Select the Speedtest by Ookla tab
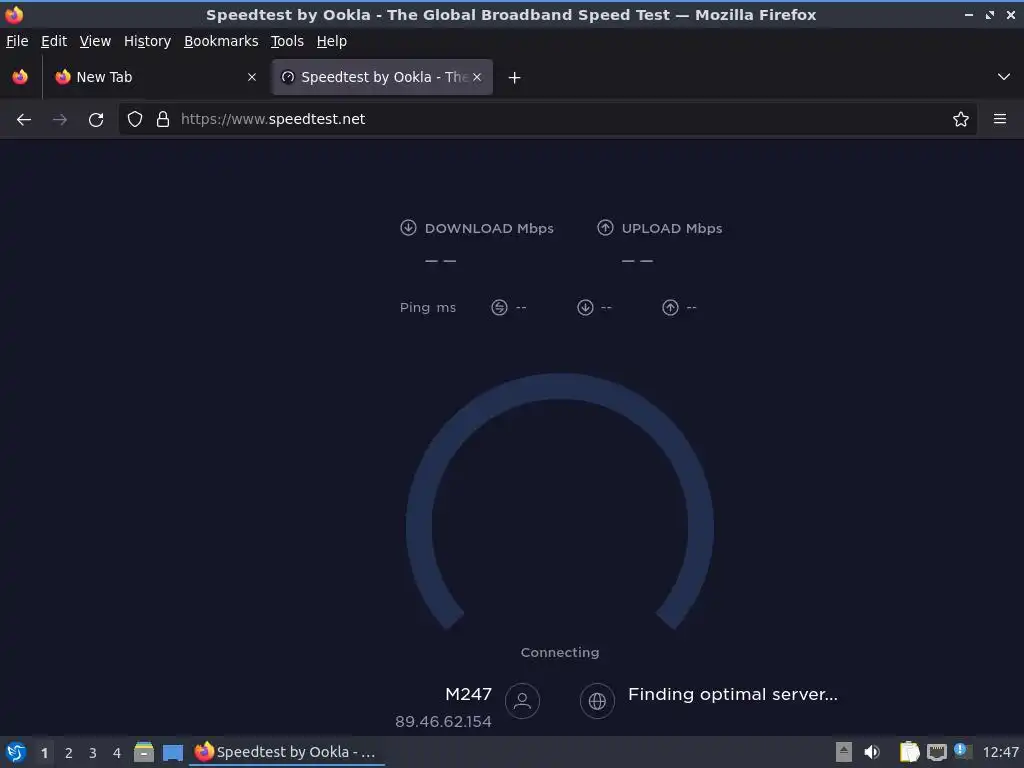 pos(382,77)
